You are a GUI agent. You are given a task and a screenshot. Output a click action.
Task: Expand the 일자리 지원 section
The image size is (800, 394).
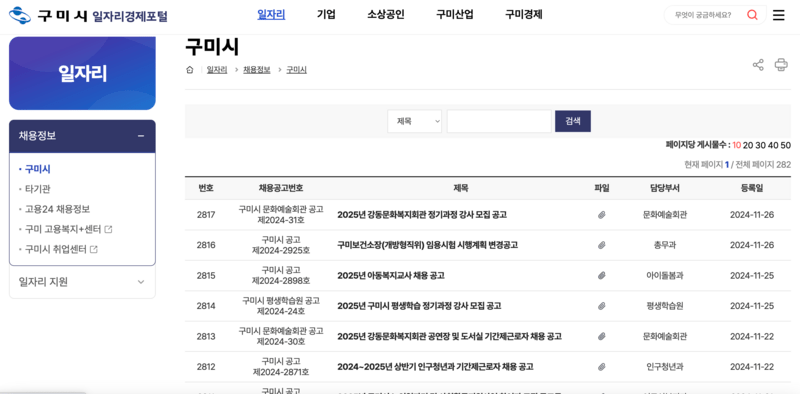[x=82, y=282]
